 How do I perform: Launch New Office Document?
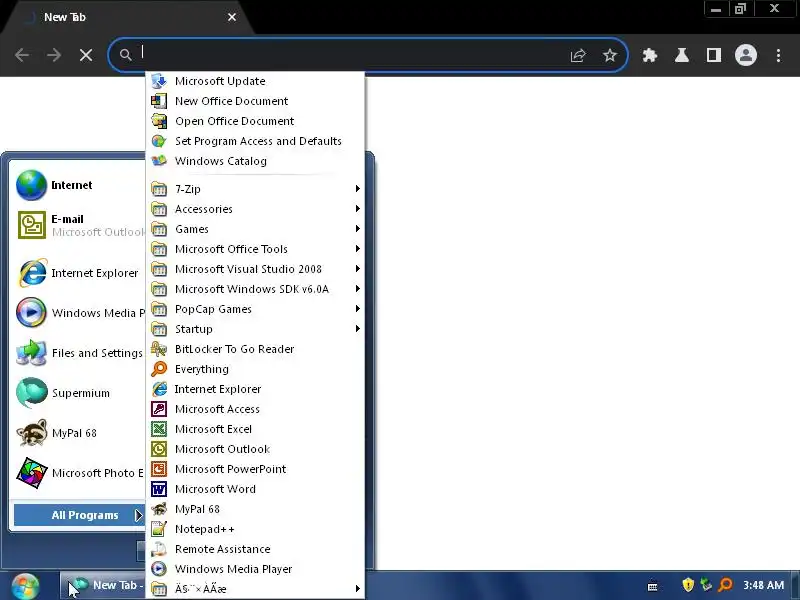pos(255,101)
